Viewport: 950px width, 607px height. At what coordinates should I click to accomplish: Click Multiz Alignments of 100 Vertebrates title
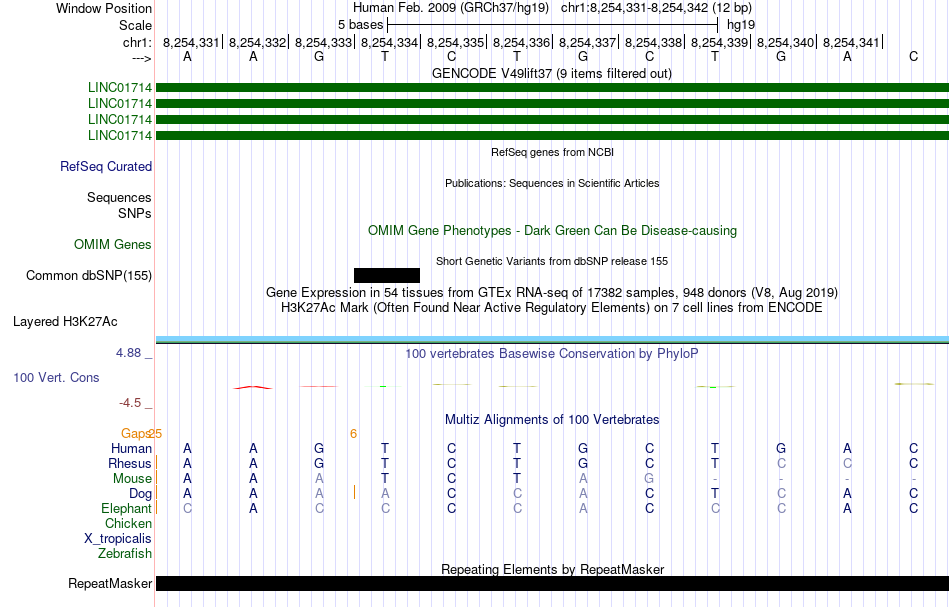[x=552, y=420]
